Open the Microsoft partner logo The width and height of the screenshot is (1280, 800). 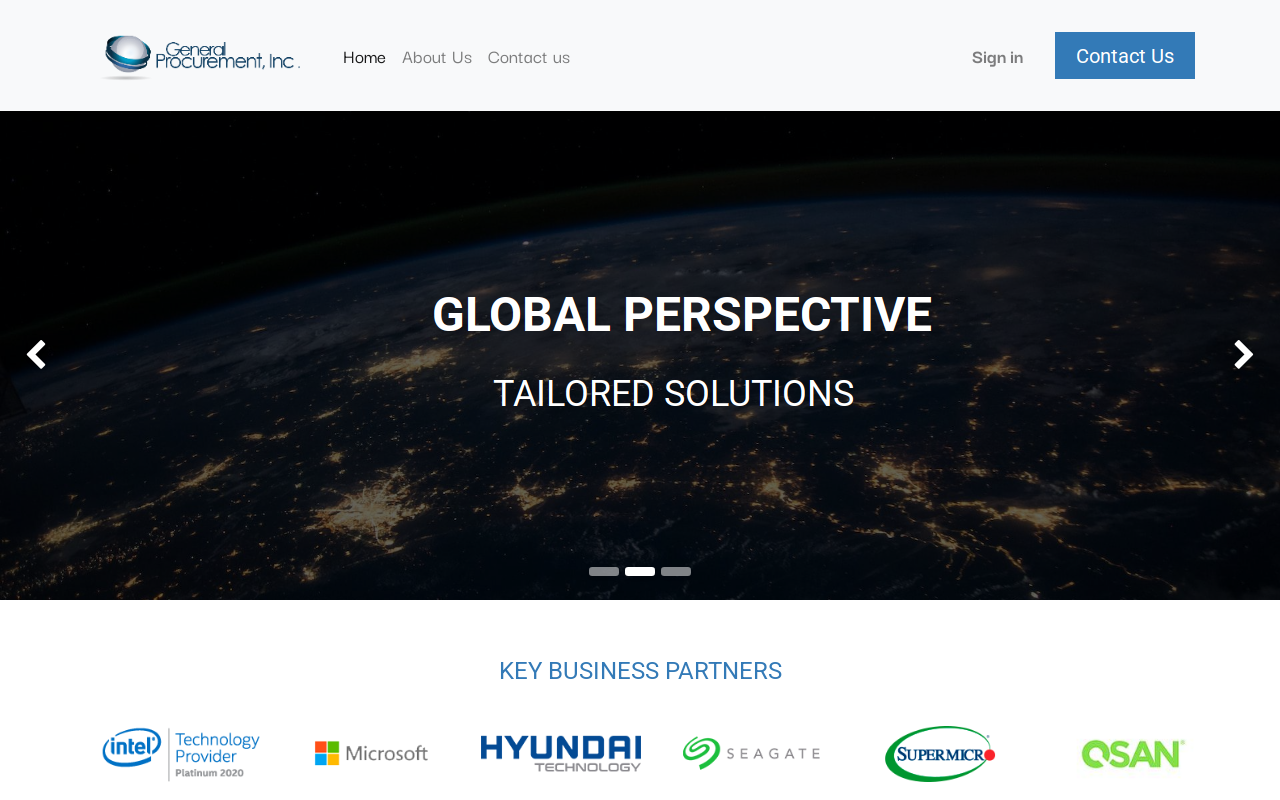pyautogui.click(x=371, y=753)
